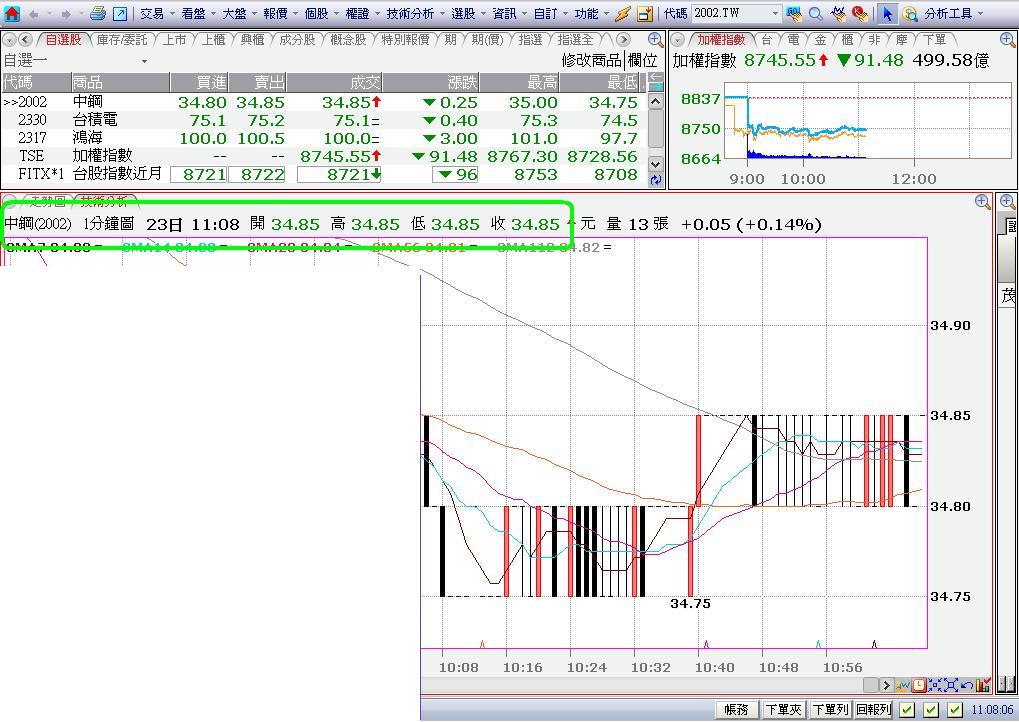
Task: Switch to the 特別報價 tab
Action: [406, 40]
